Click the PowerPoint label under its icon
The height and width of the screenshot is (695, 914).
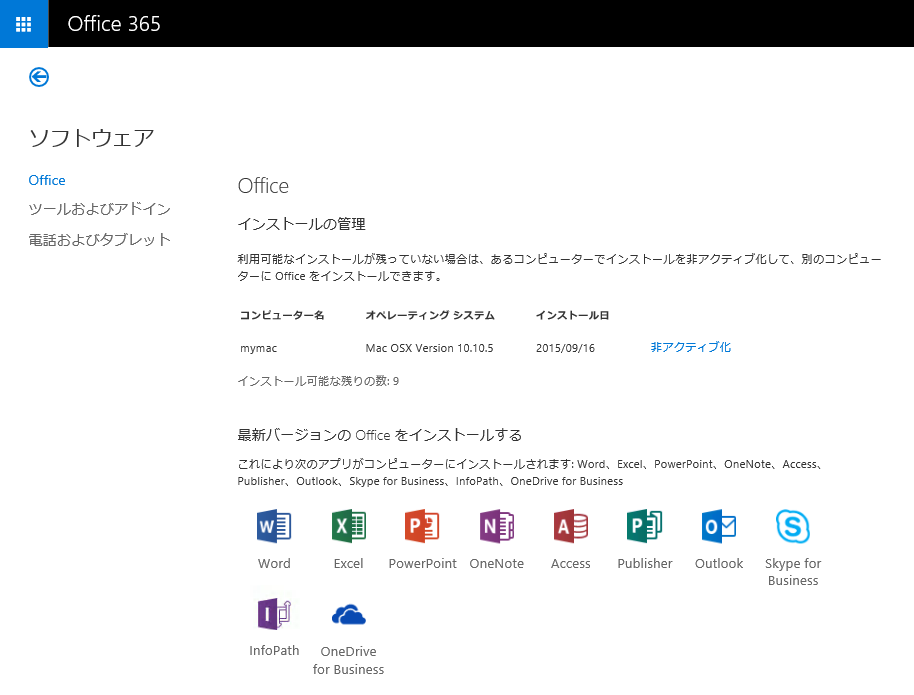click(423, 563)
